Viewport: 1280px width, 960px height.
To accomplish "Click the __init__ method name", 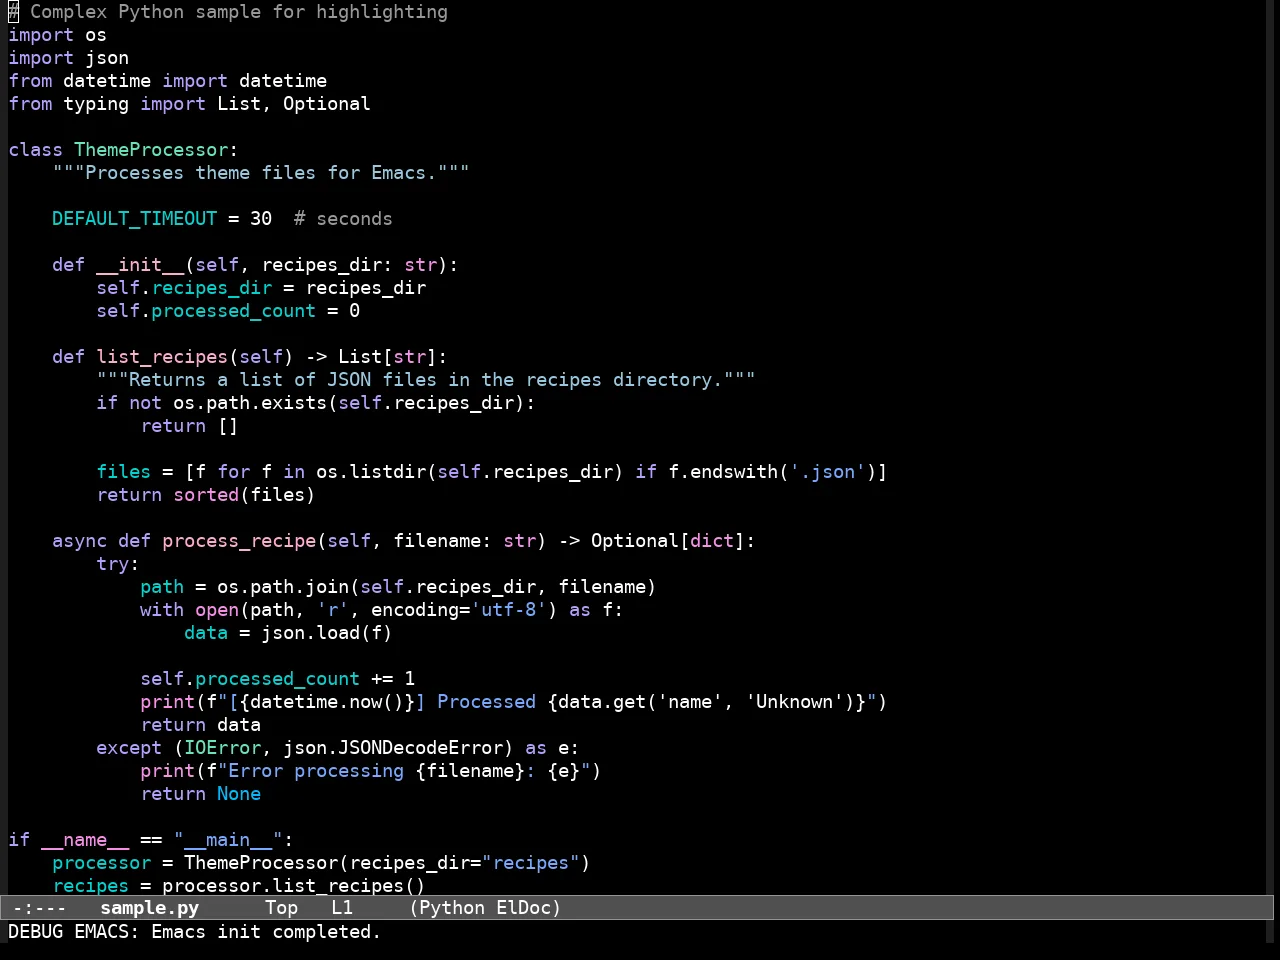I will 140,265.
